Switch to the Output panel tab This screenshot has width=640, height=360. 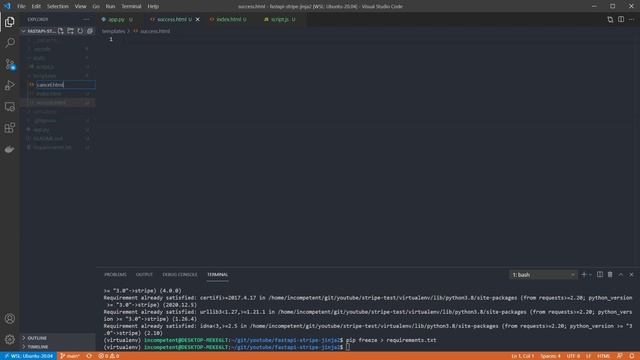point(144,275)
